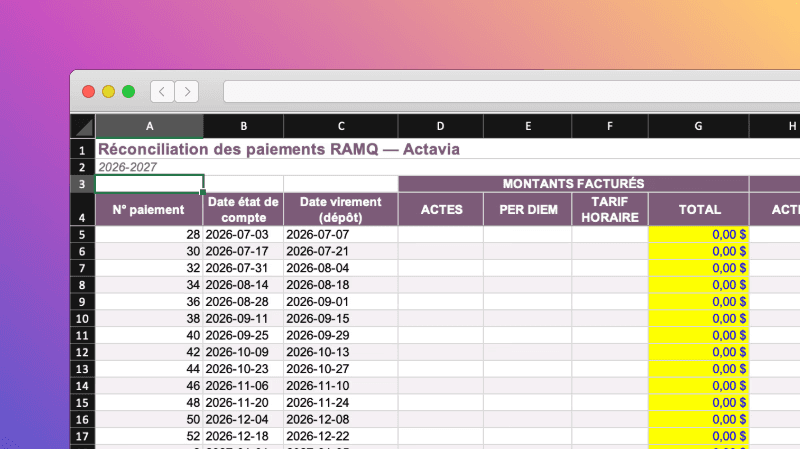Viewport: 800px width, 449px height.
Task: Select column A header
Action: point(149,127)
